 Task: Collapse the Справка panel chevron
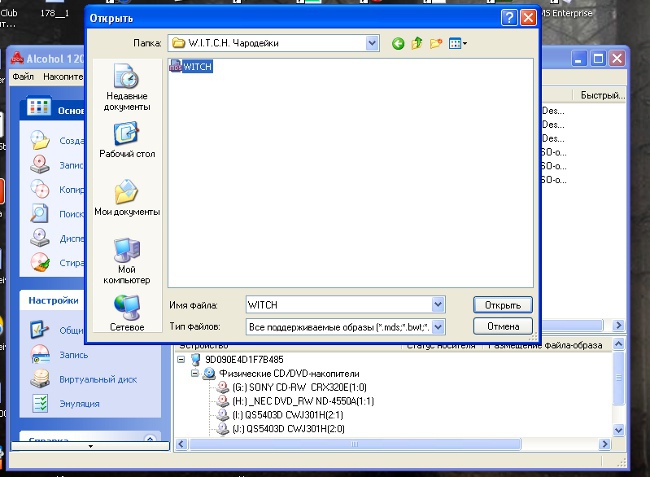[150, 438]
